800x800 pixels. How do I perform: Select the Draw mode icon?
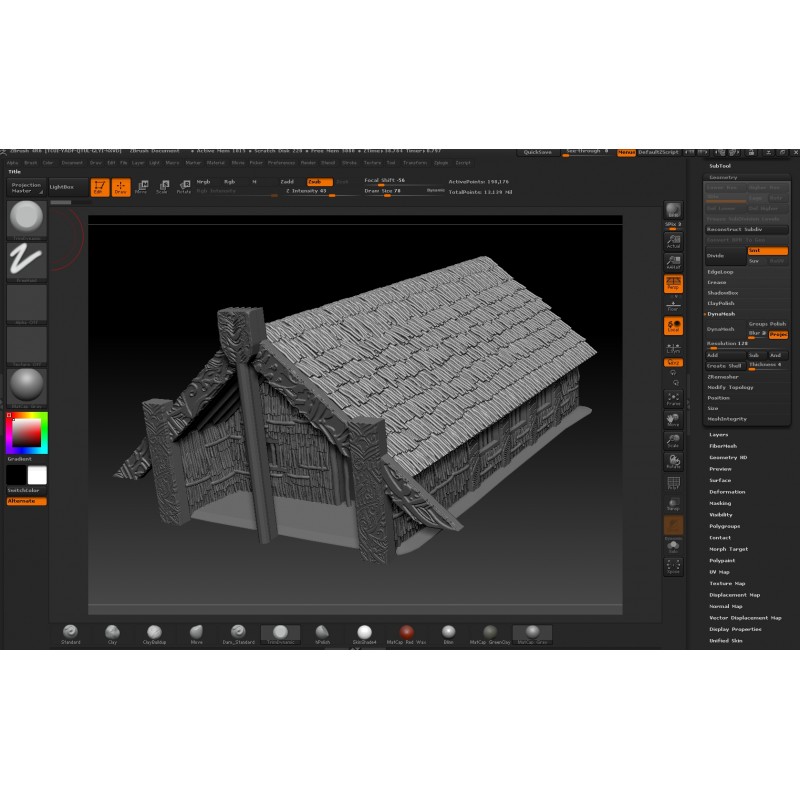click(121, 187)
